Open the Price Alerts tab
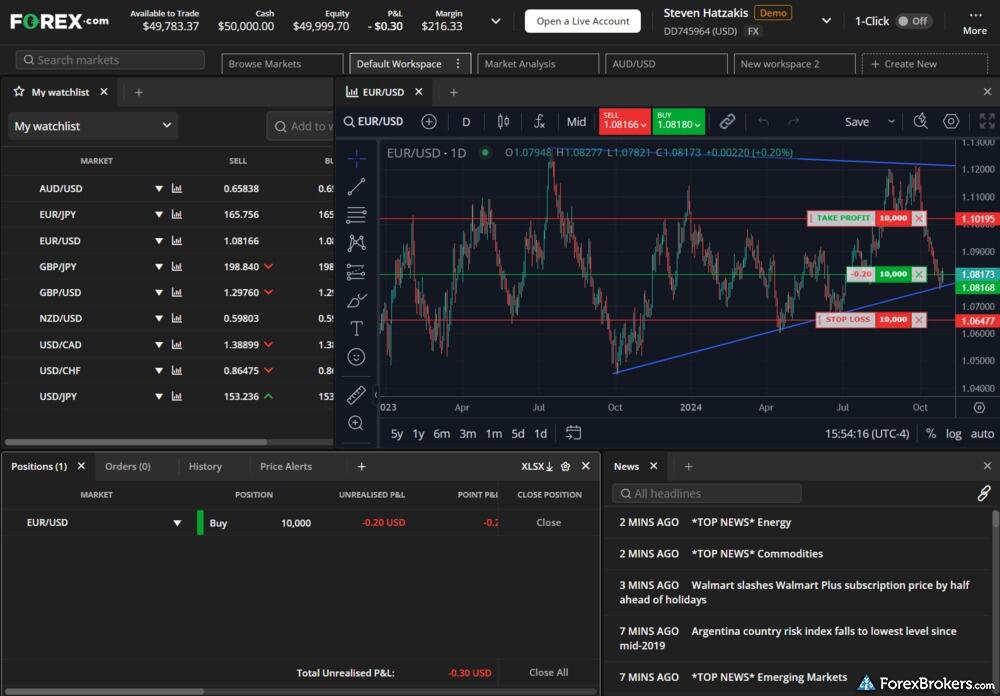 coord(286,466)
